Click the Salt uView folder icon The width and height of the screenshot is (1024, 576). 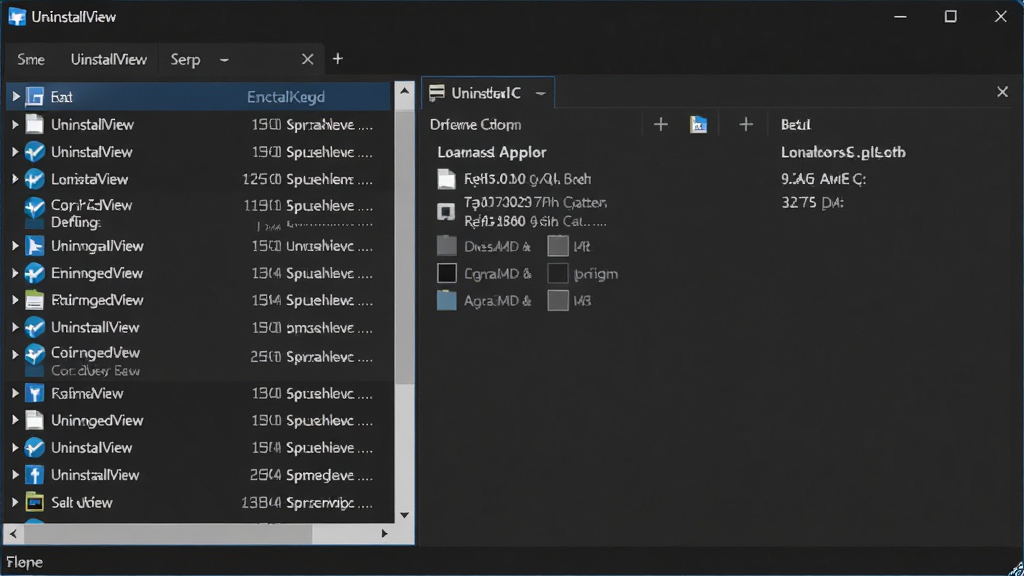35,502
